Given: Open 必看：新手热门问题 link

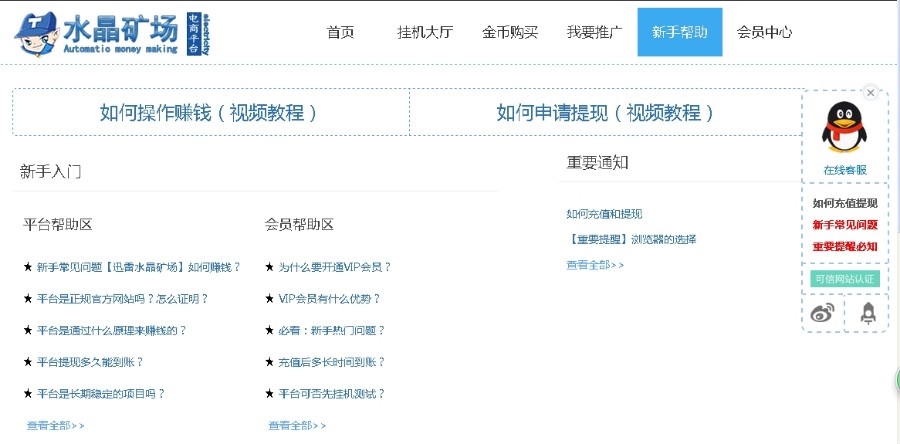Looking at the screenshot, I should click(331, 330).
